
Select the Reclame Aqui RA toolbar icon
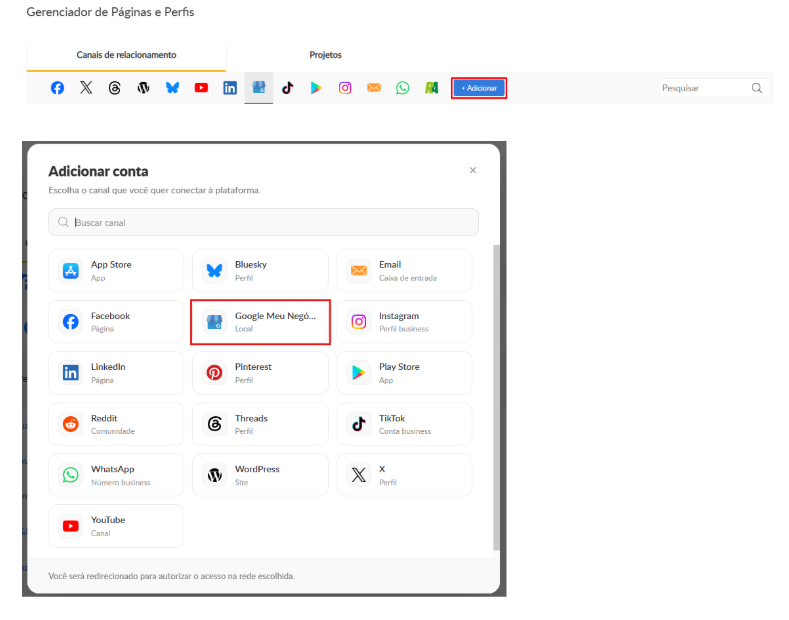coord(431,88)
